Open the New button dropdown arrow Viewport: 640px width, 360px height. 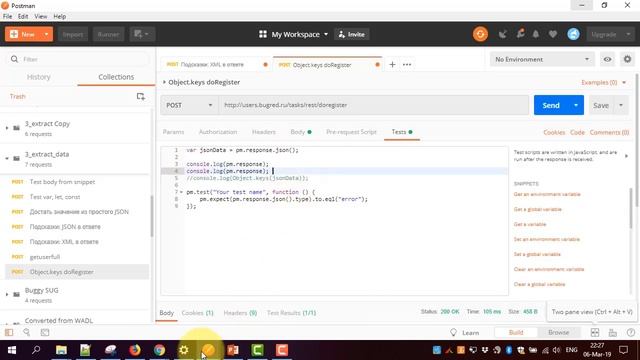pyautogui.click(x=46, y=34)
